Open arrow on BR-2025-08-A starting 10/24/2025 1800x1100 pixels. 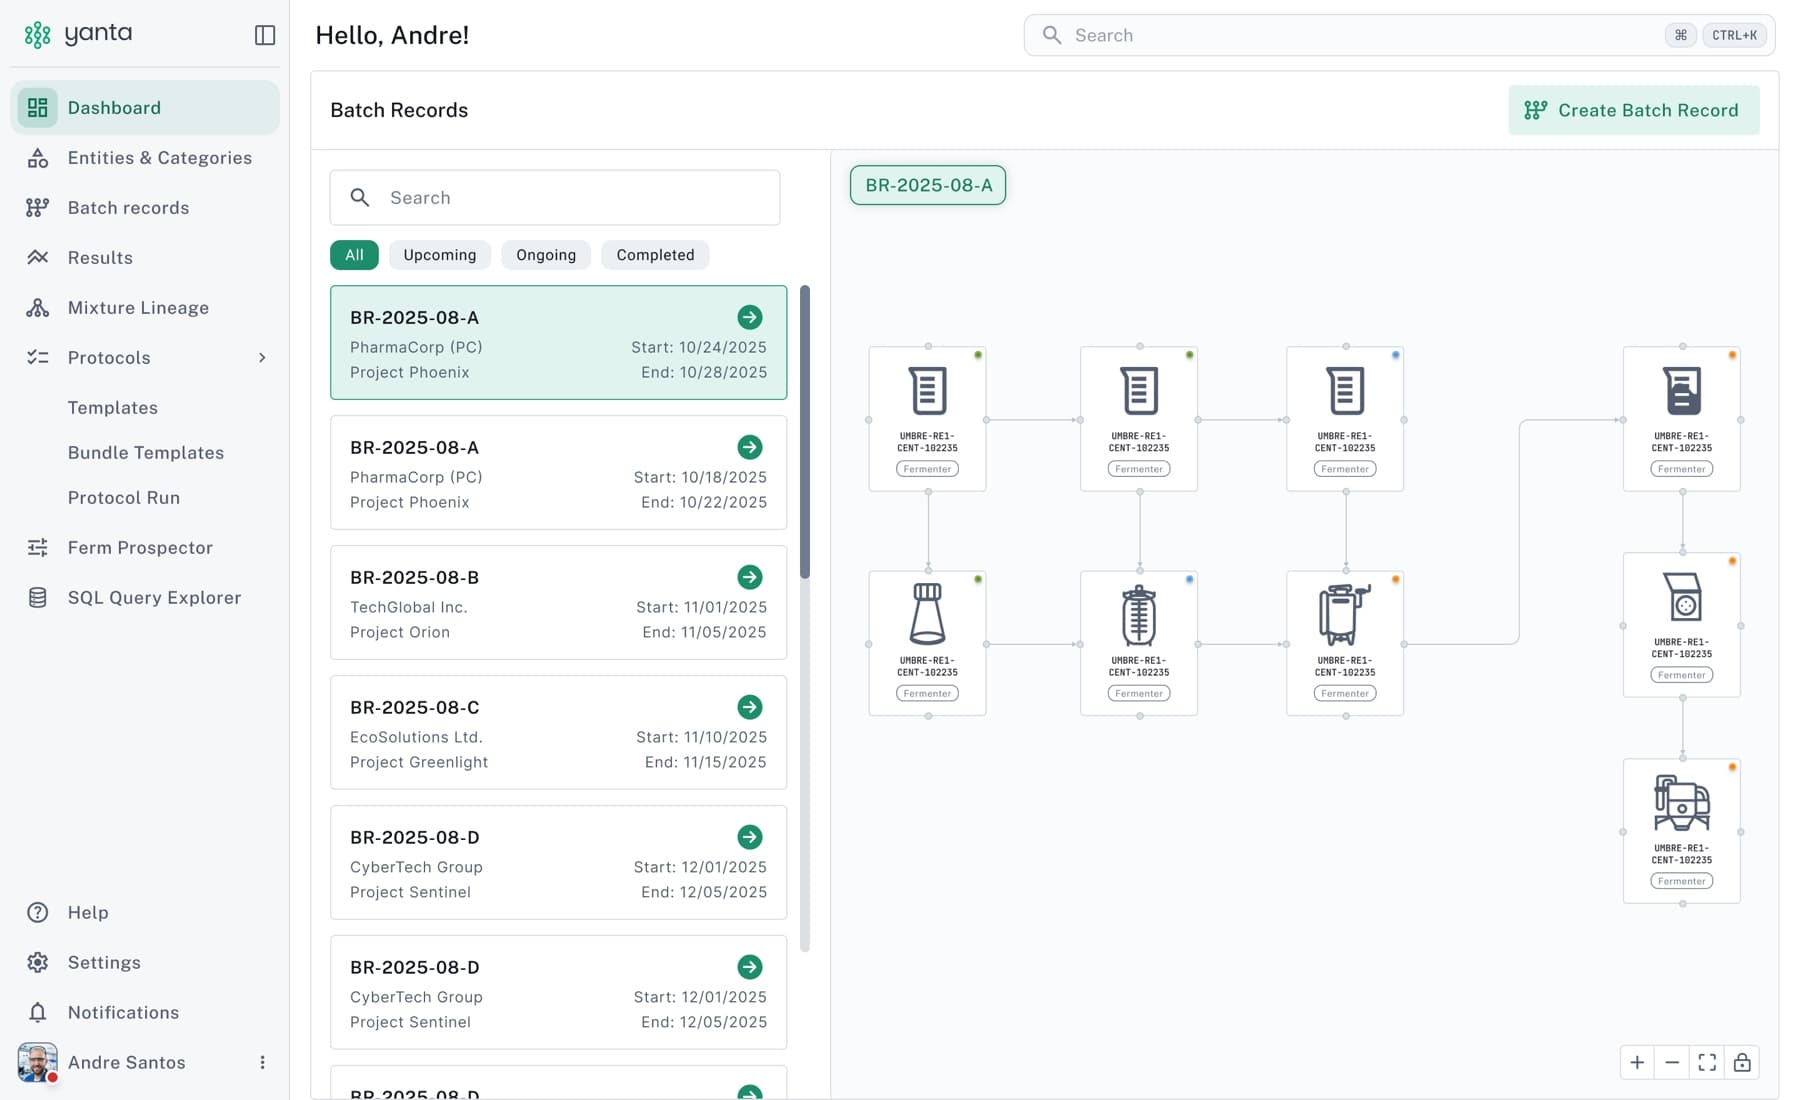tap(750, 318)
